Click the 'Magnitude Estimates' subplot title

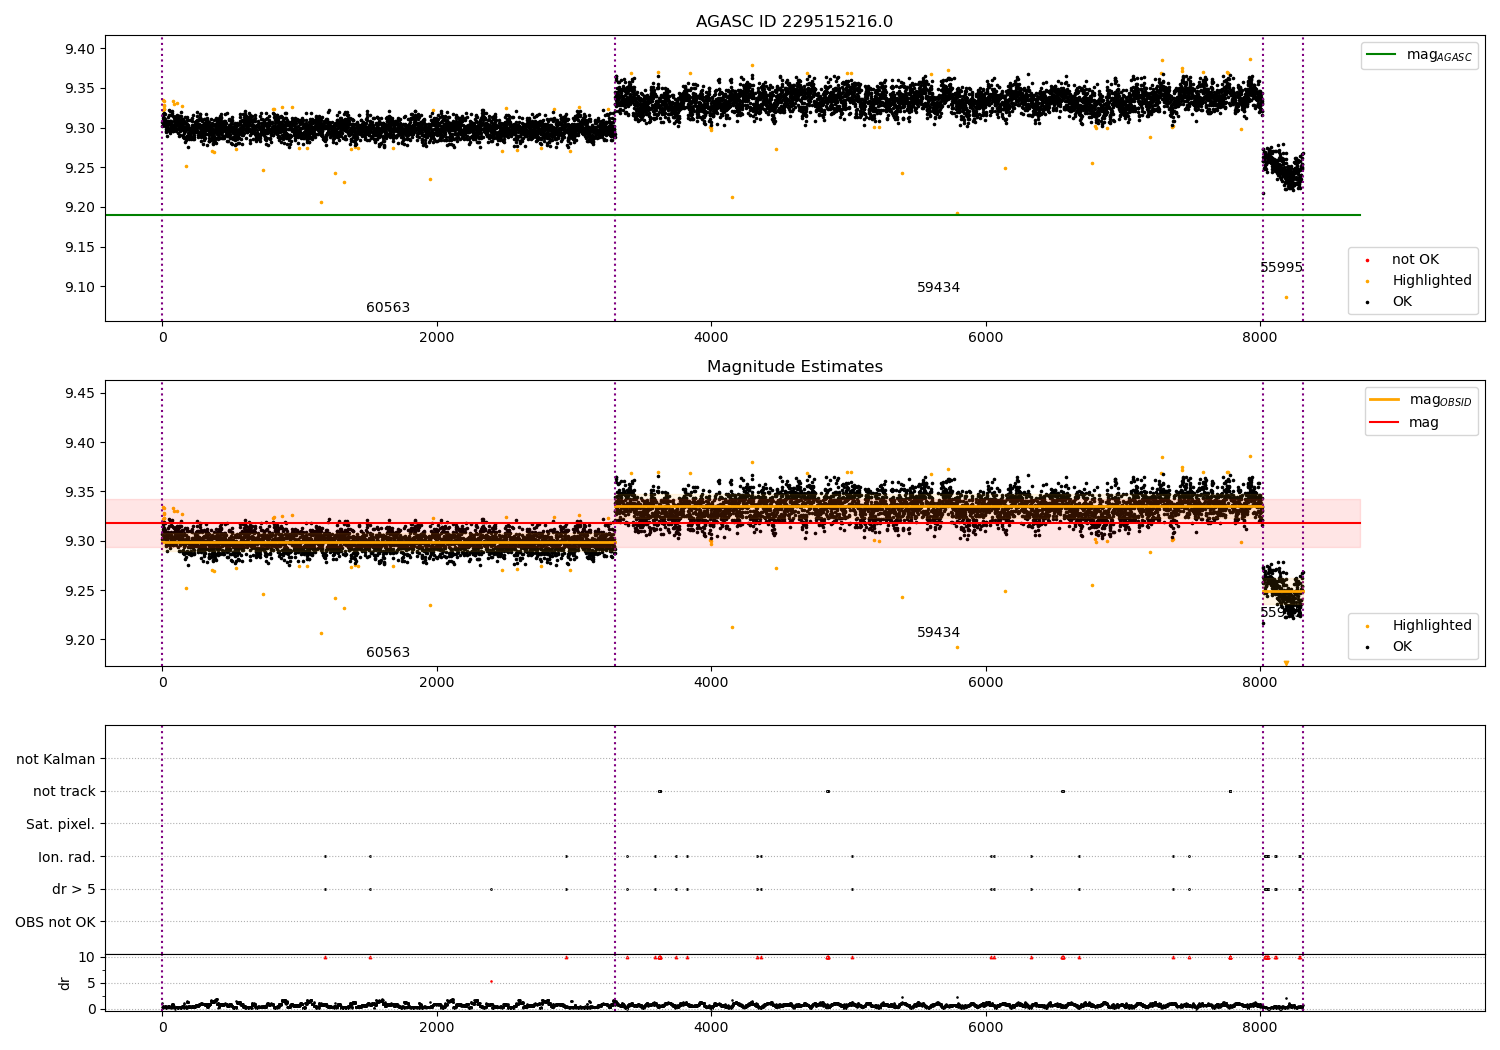coord(794,367)
